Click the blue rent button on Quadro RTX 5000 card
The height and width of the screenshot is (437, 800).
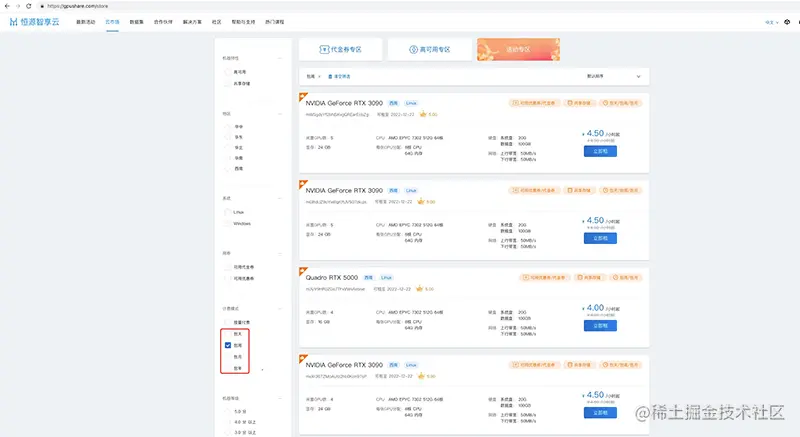[600, 326]
